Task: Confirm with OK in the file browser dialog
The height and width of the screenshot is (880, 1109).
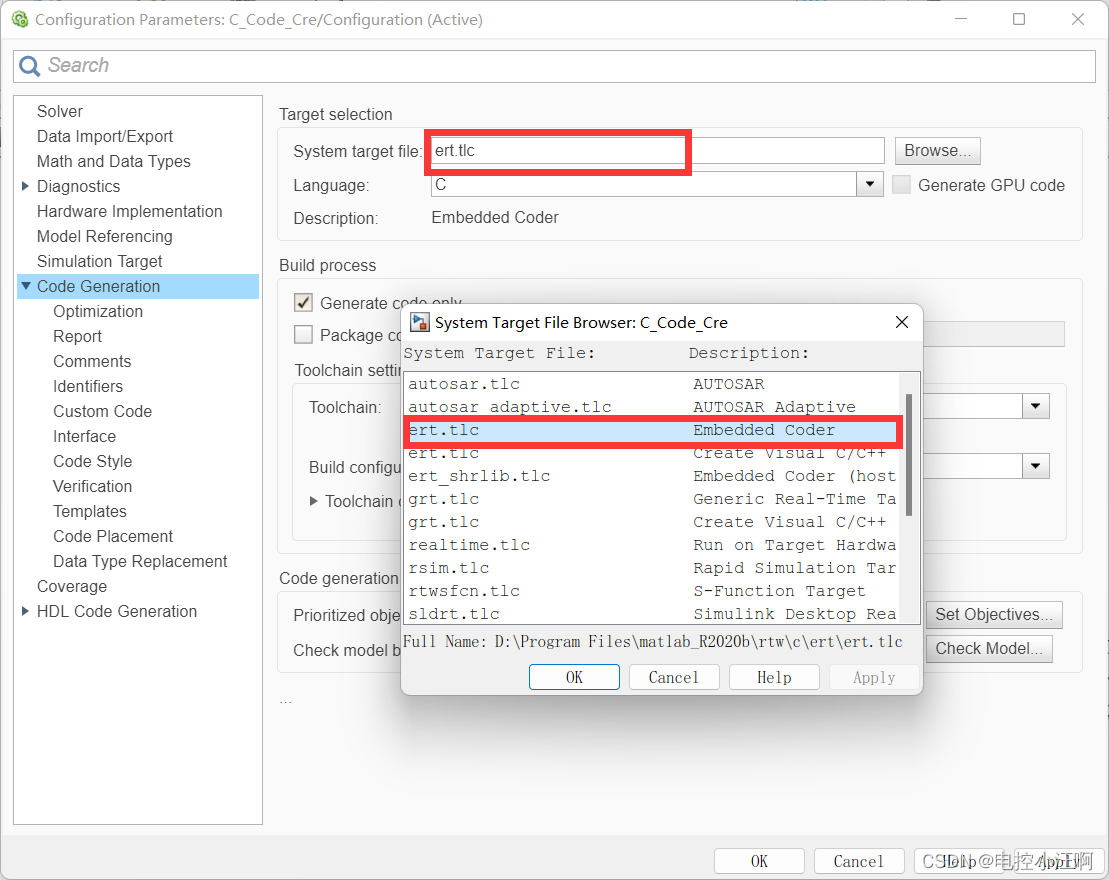Action: (574, 677)
